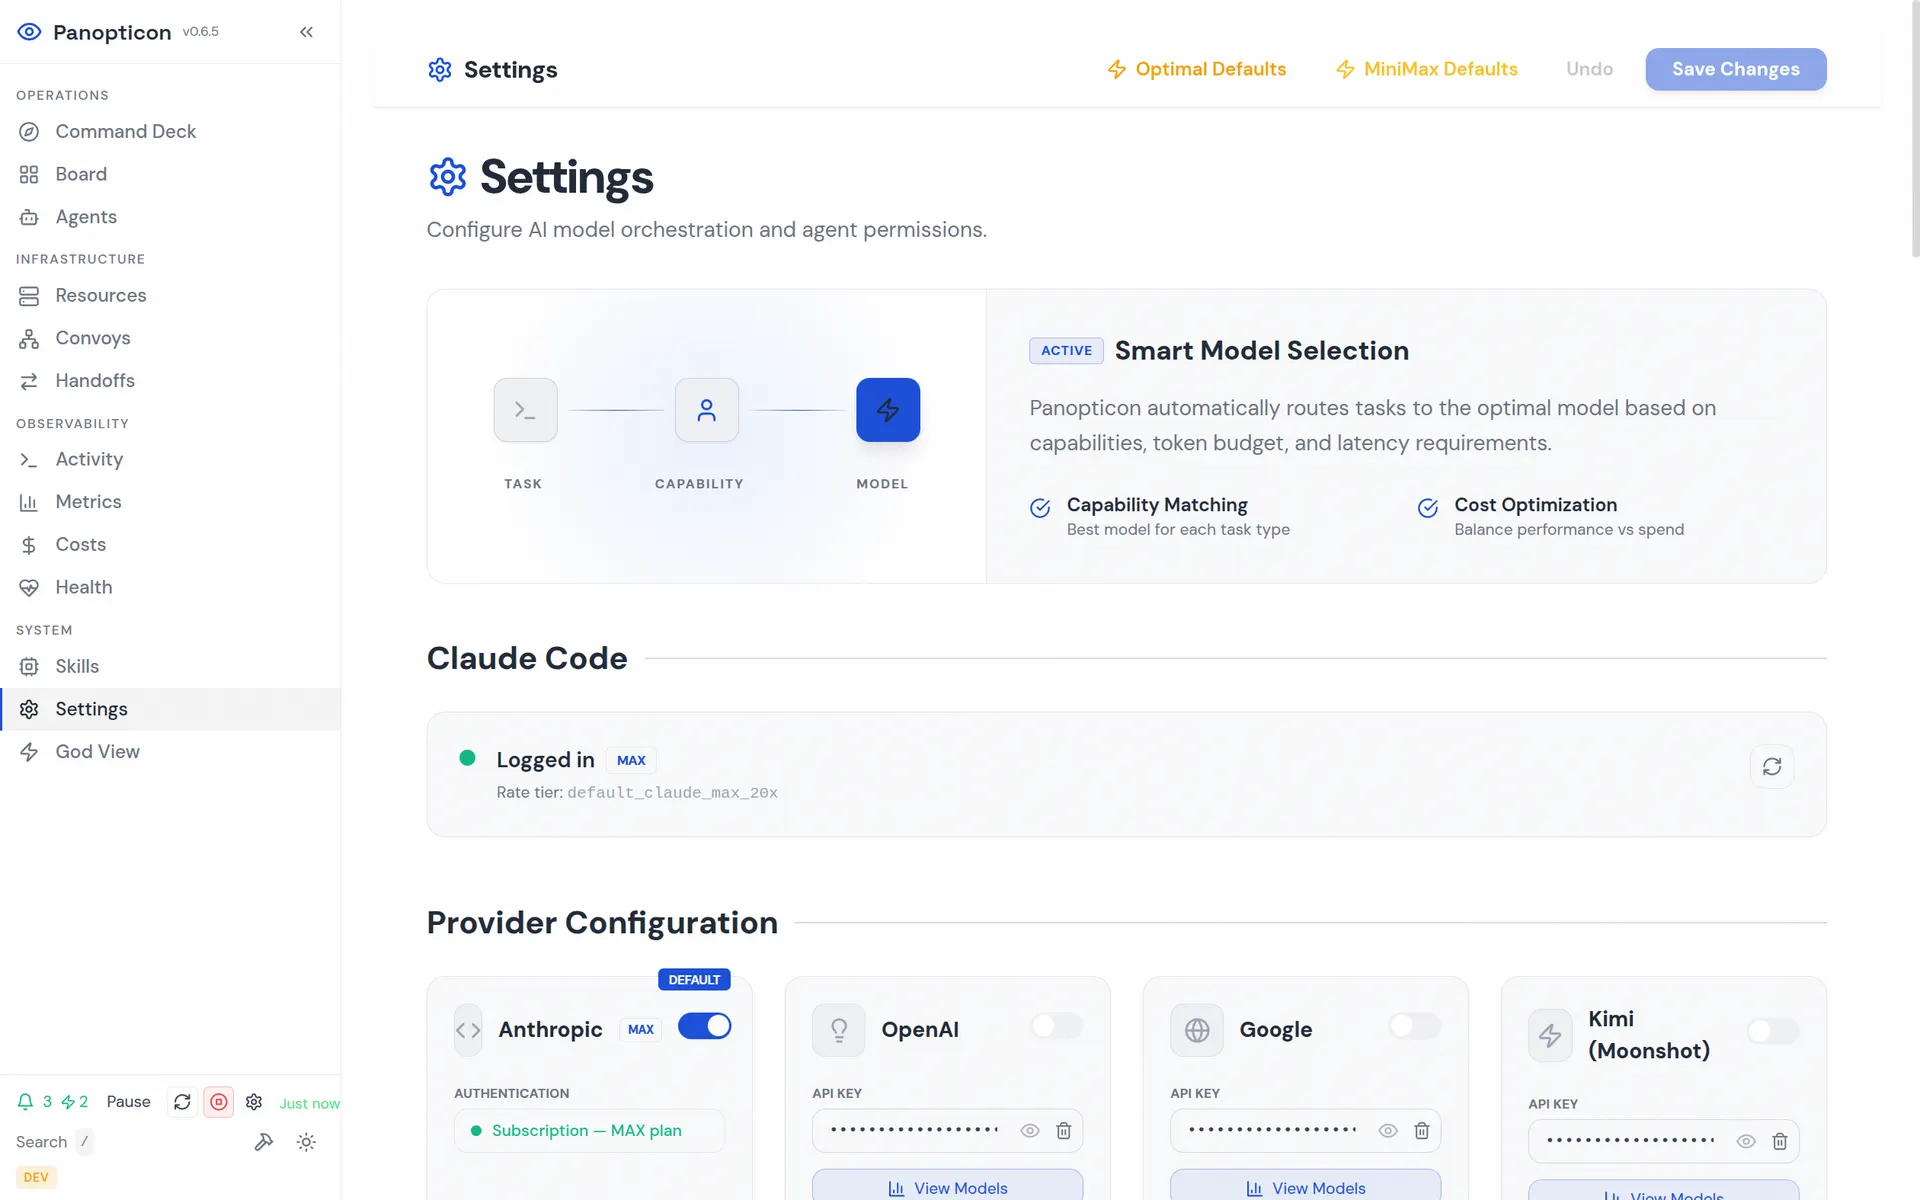Click Subscription — MAX plan status
1920x1200 pixels.
(x=589, y=1131)
